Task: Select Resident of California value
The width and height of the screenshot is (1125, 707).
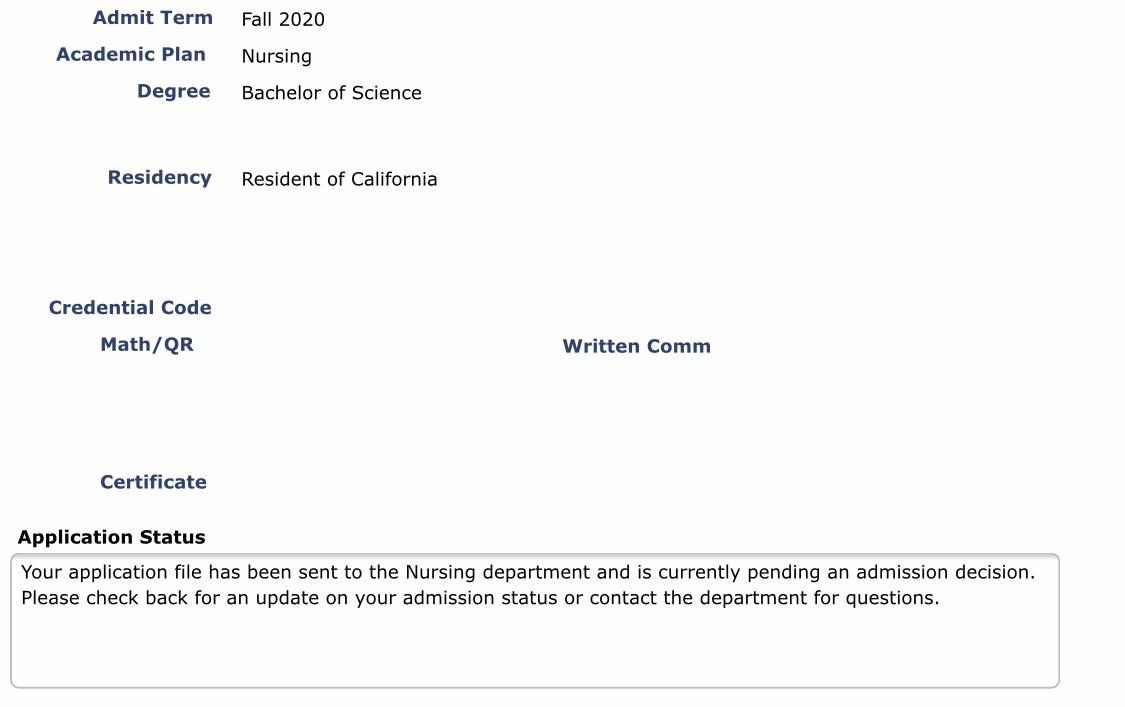Action: (339, 179)
